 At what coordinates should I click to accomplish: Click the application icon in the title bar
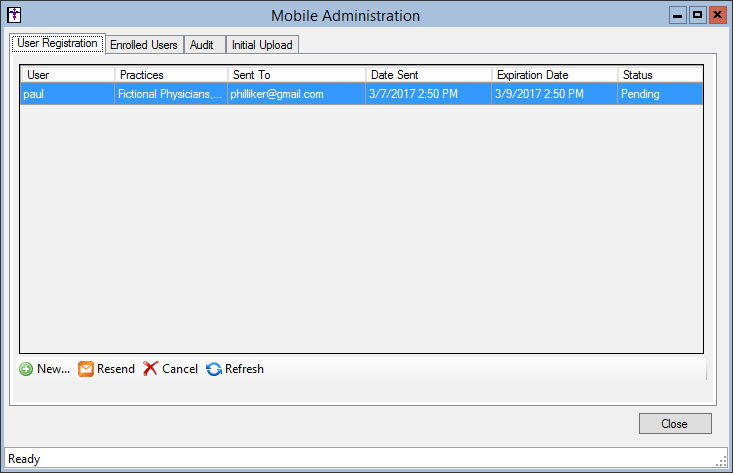point(14,15)
